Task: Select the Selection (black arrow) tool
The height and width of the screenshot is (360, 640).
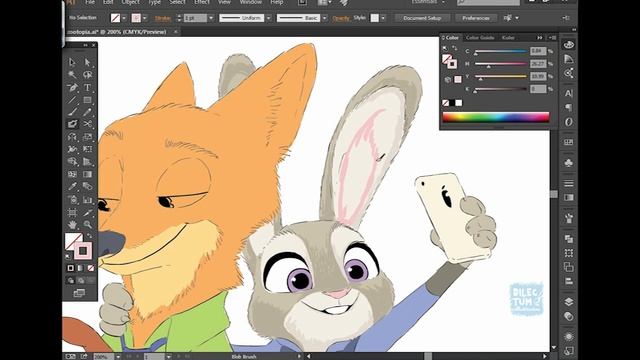Action: click(x=72, y=62)
